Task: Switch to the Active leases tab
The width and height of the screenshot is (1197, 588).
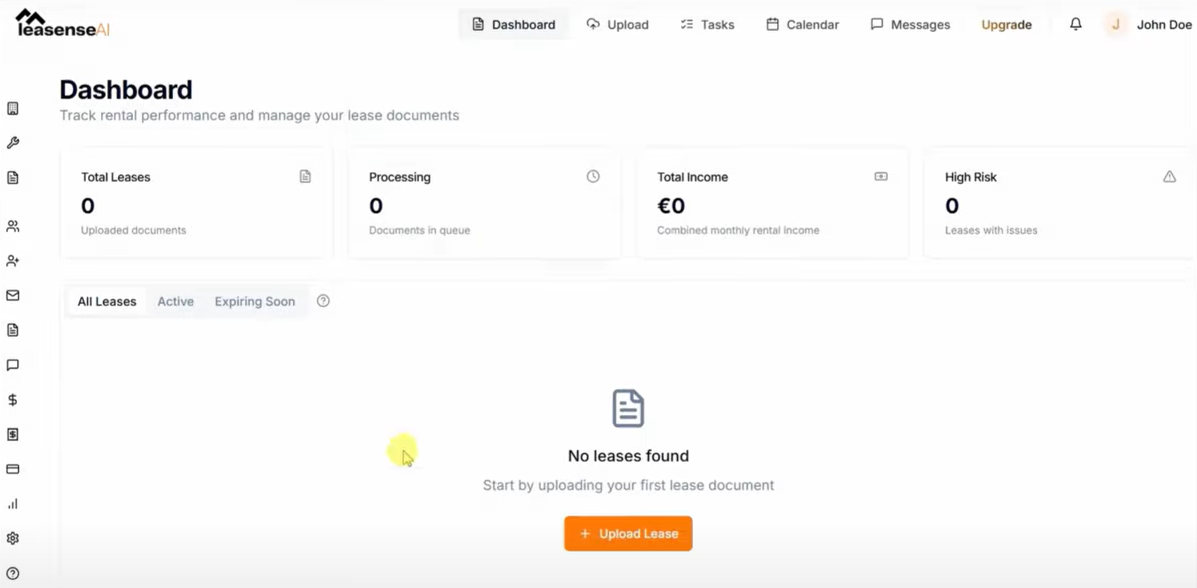Action: 175,301
